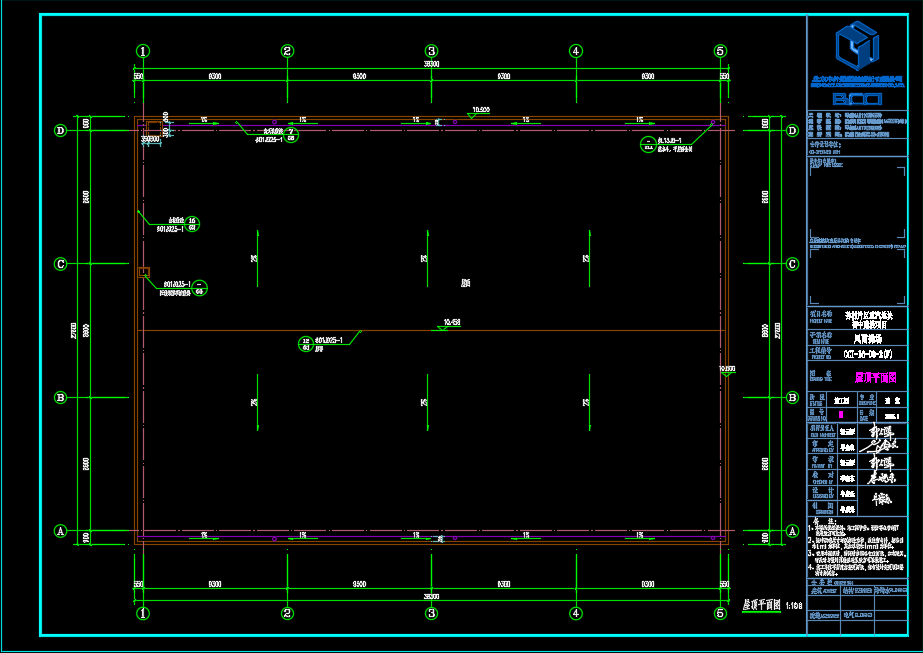
Task: Select axis bubble C left of the plan
Action: [61, 264]
